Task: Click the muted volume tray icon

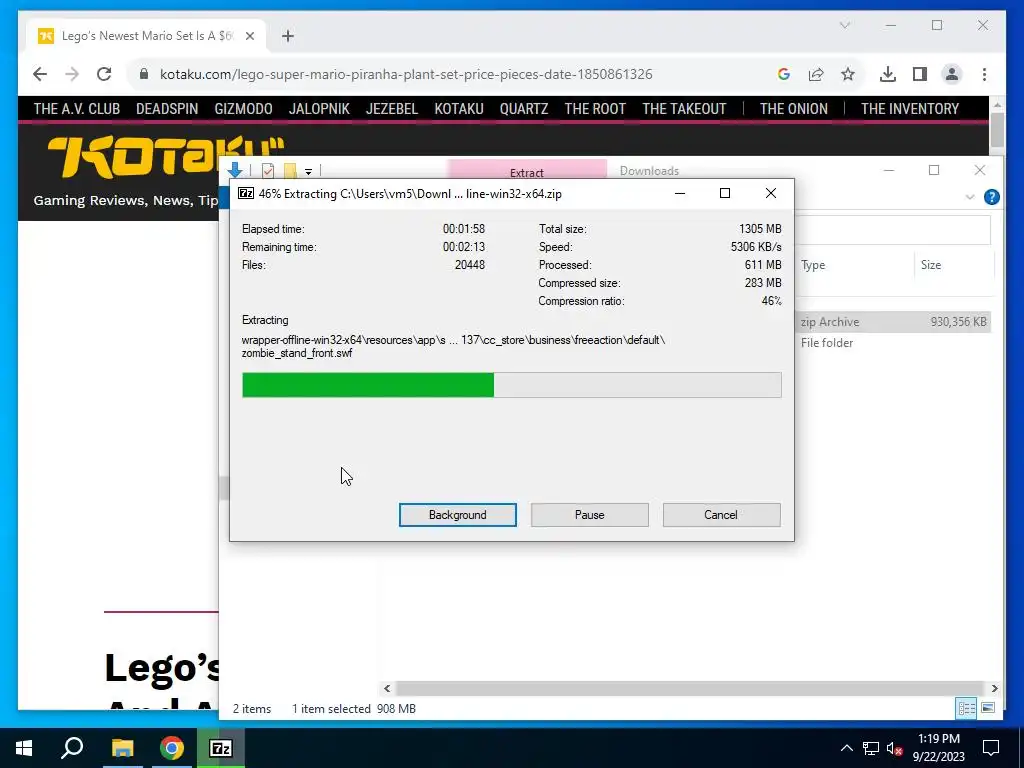Action: pyautogui.click(x=894, y=748)
